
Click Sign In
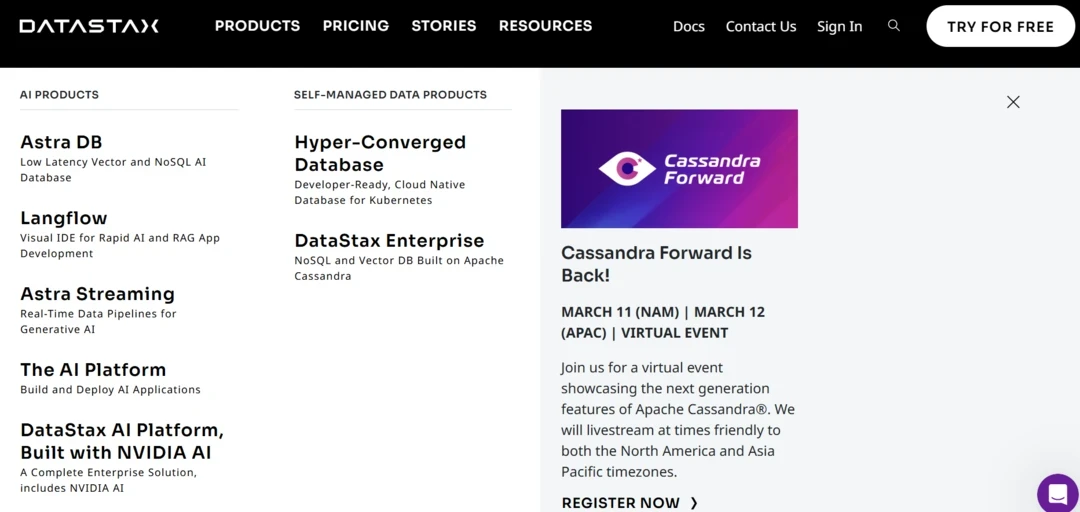tap(839, 27)
